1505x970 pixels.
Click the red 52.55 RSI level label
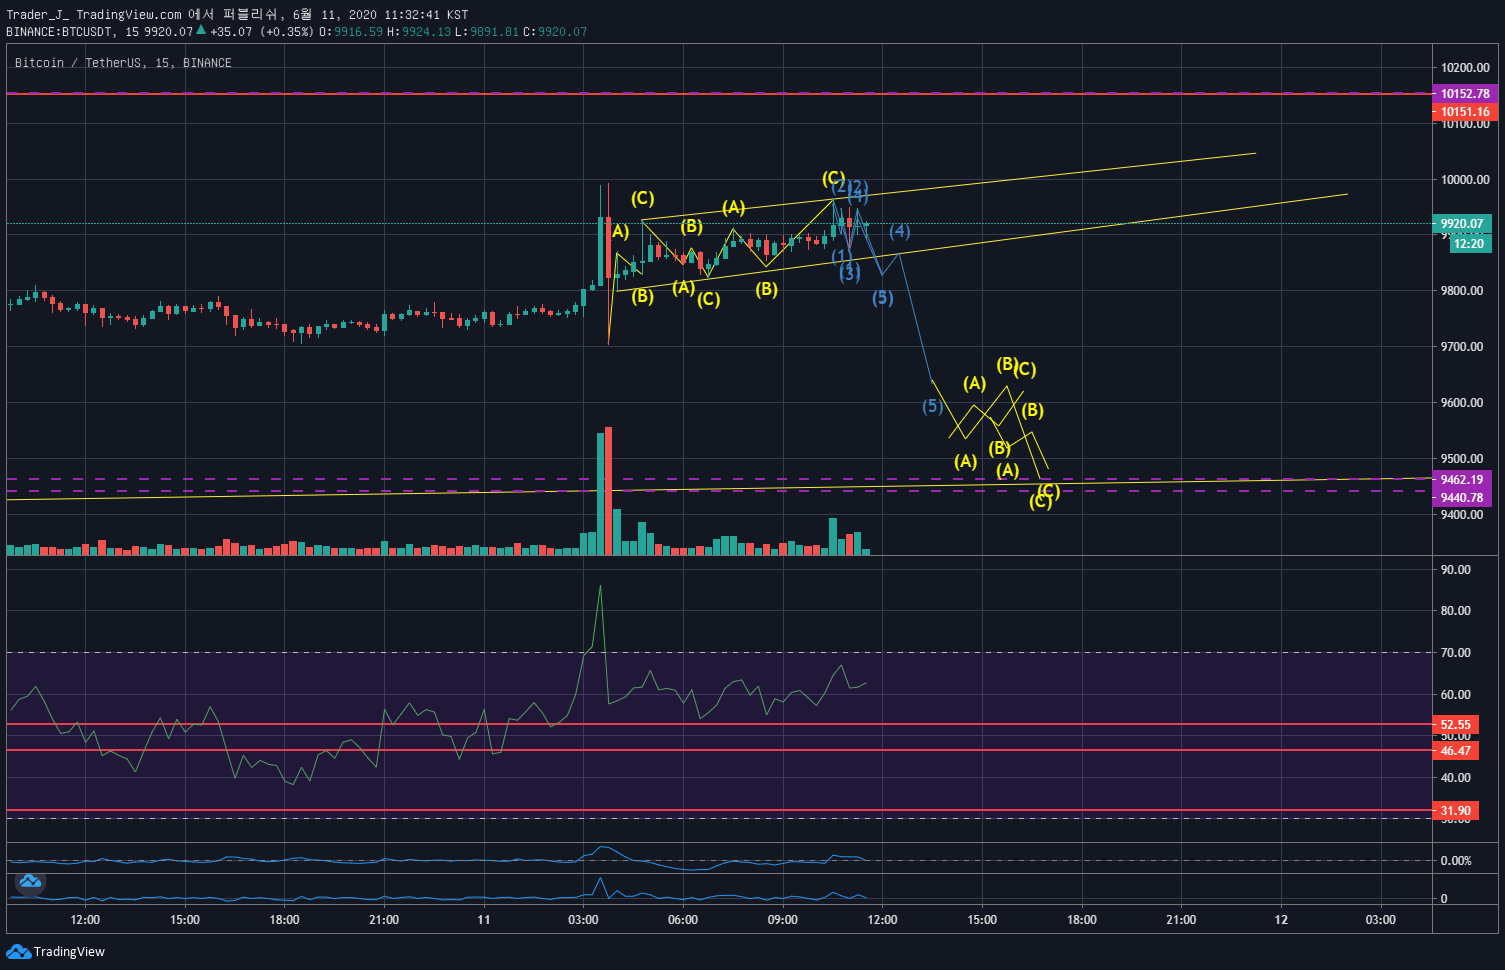(x=1456, y=725)
